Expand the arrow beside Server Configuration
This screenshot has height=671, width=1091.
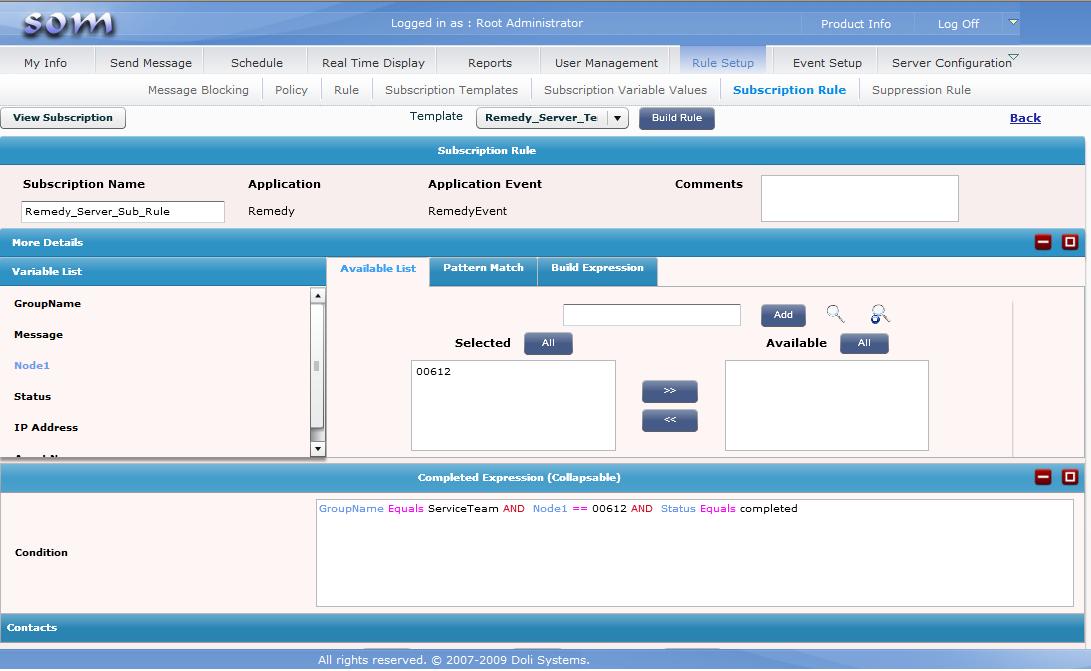tap(1014, 57)
